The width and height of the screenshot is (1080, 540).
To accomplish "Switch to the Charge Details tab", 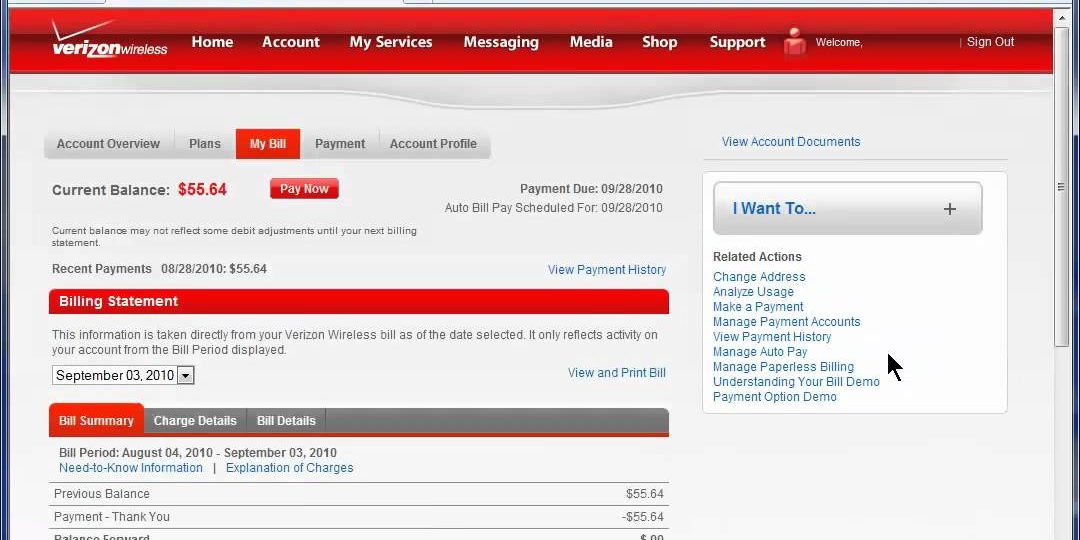I will click(195, 421).
